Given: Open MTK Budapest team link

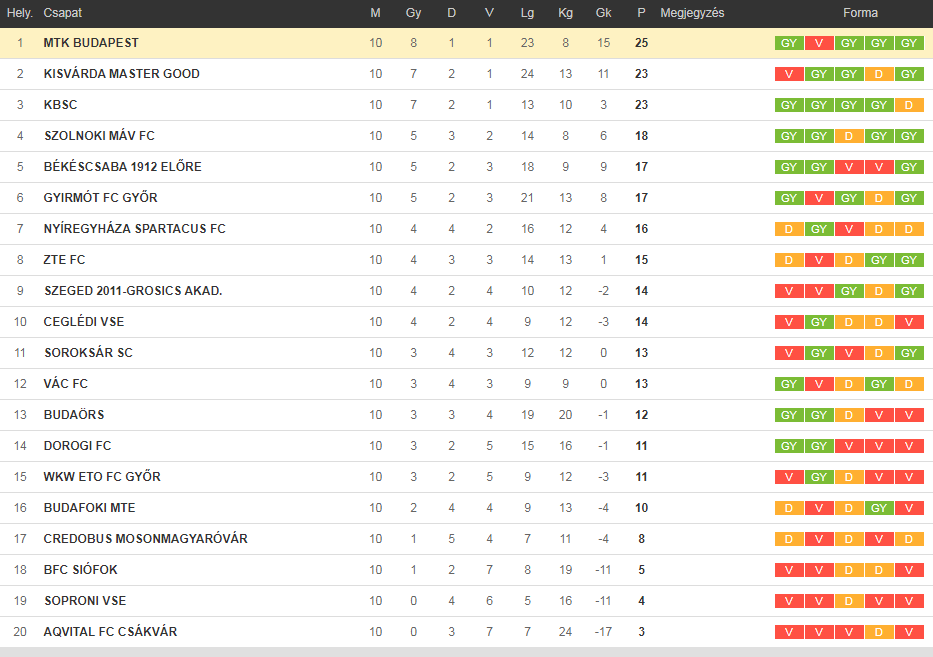Looking at the screenshot, I should (x=91, y=43).
